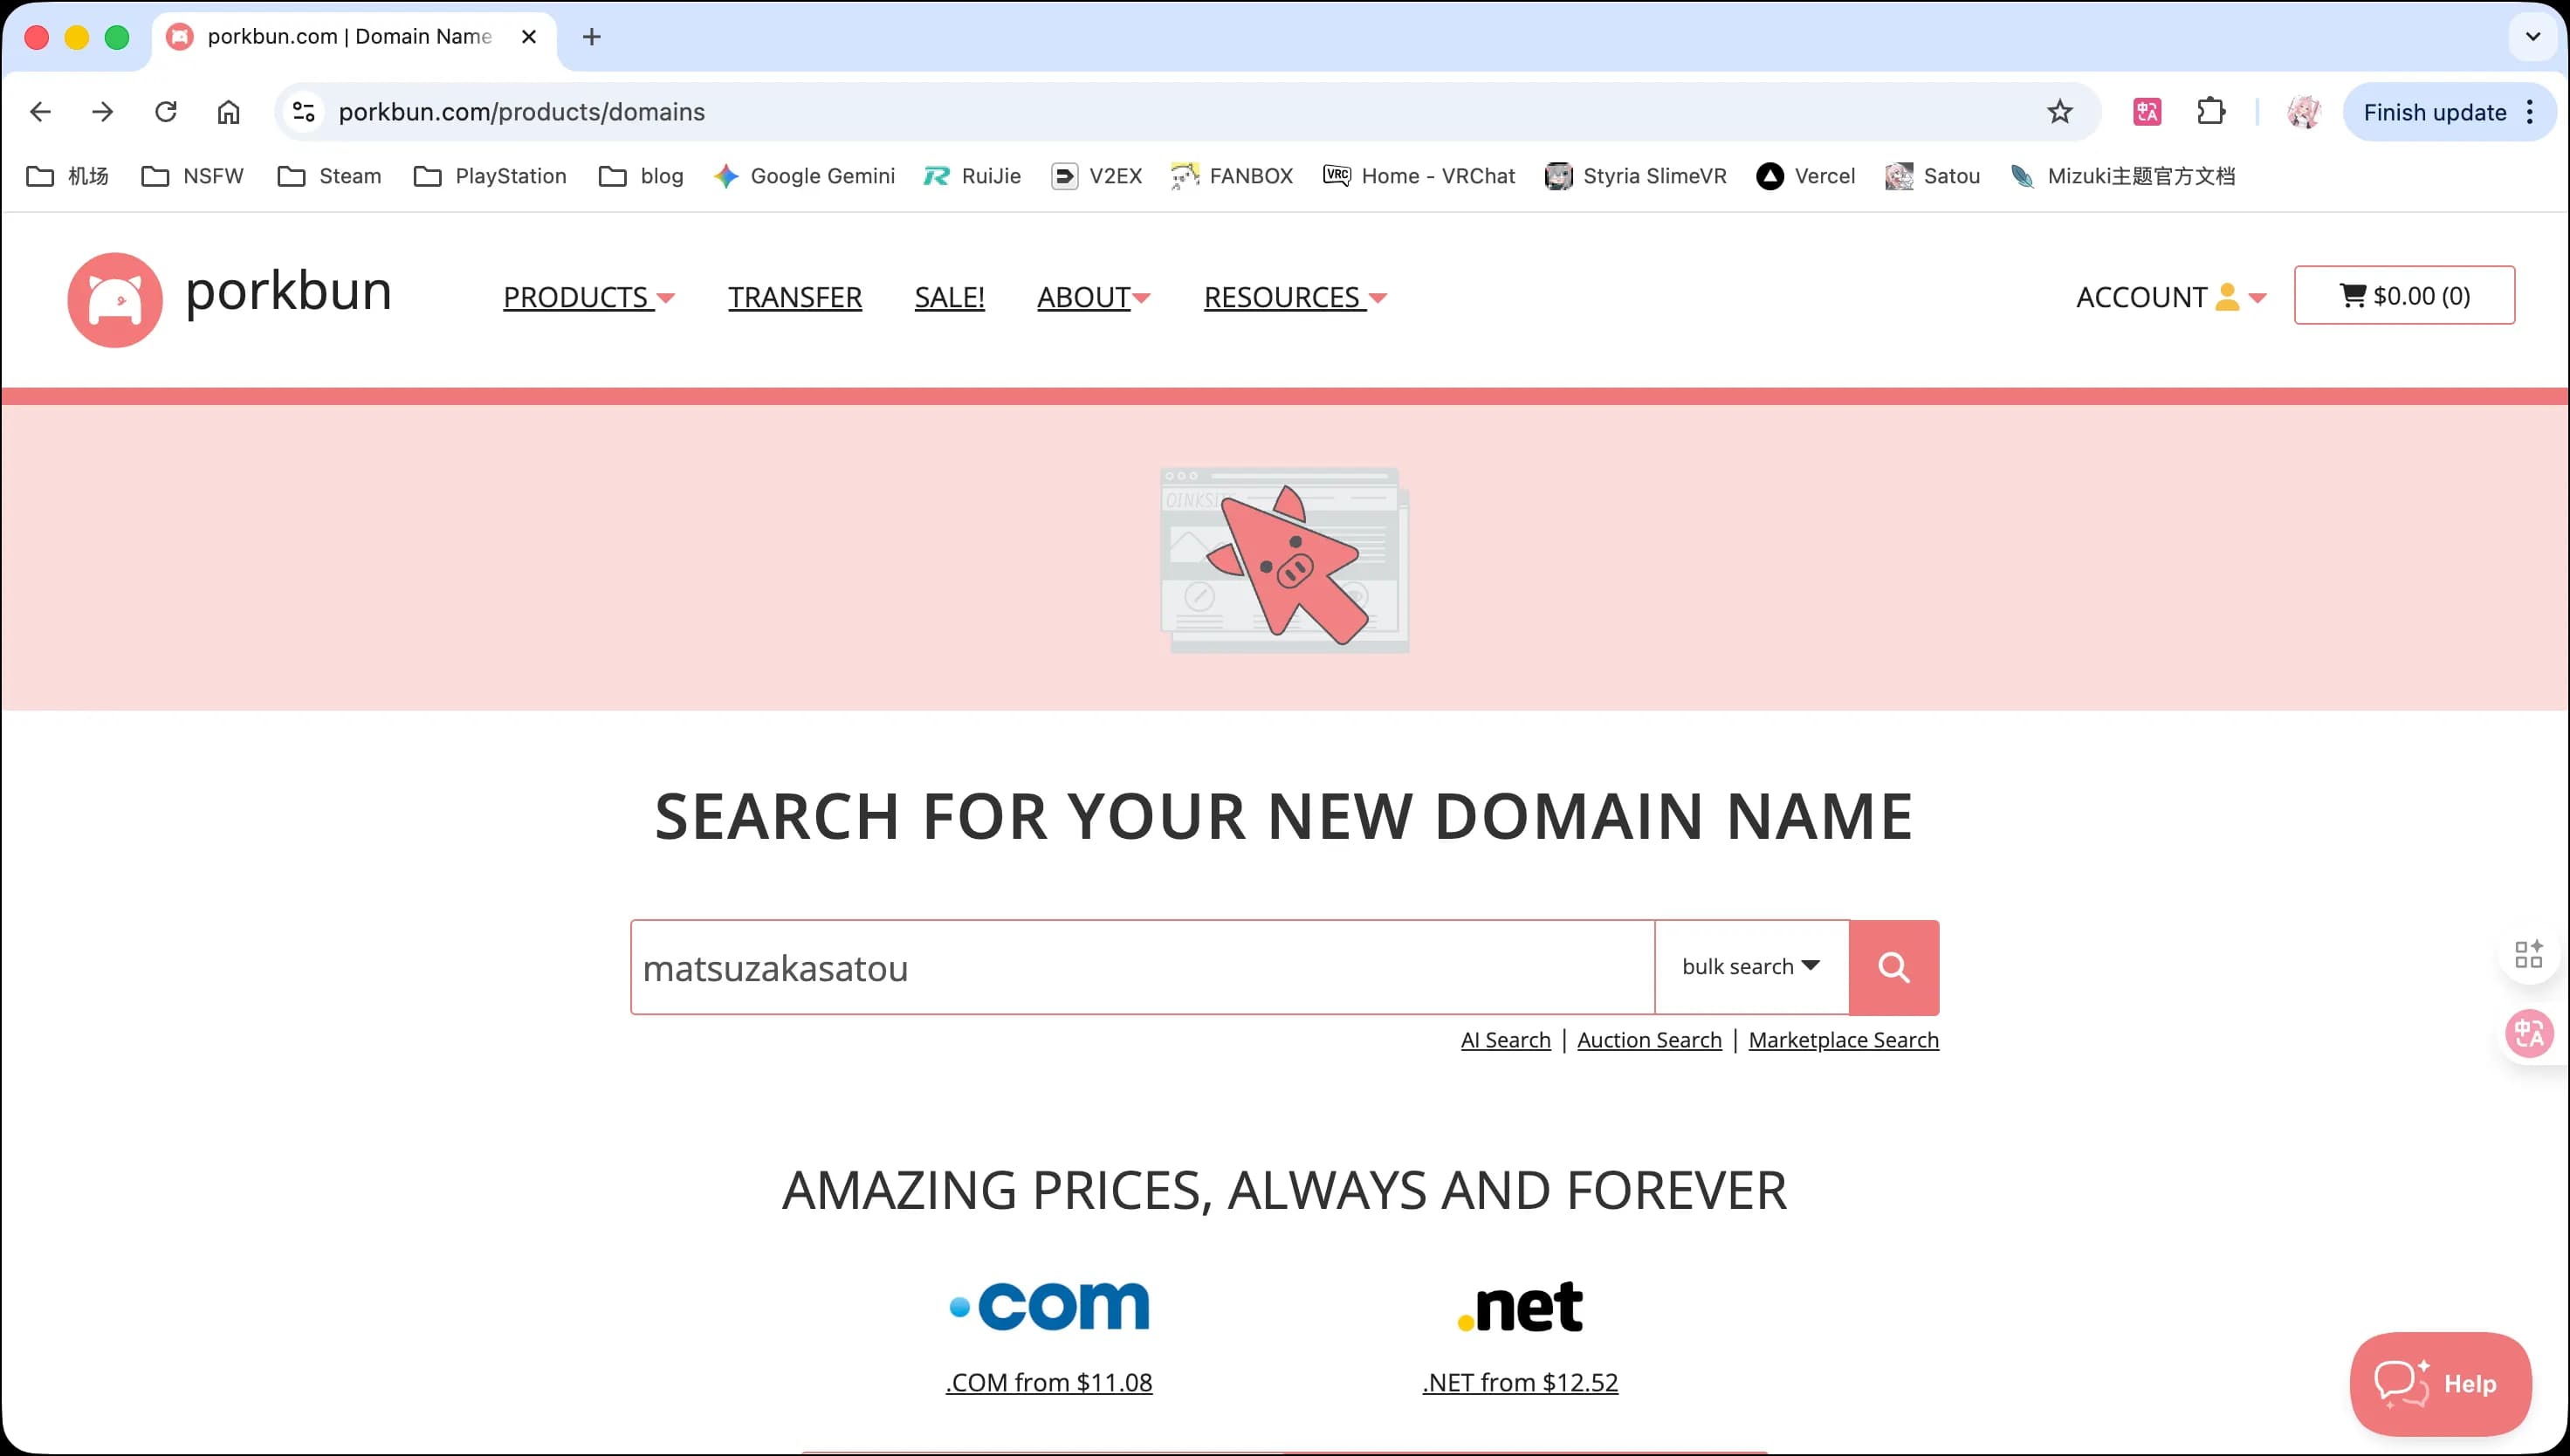The width and height of the screenshot is (2570, 1456).
Task: Expand the bulk search dropdown
Action: click(1751, 967)
